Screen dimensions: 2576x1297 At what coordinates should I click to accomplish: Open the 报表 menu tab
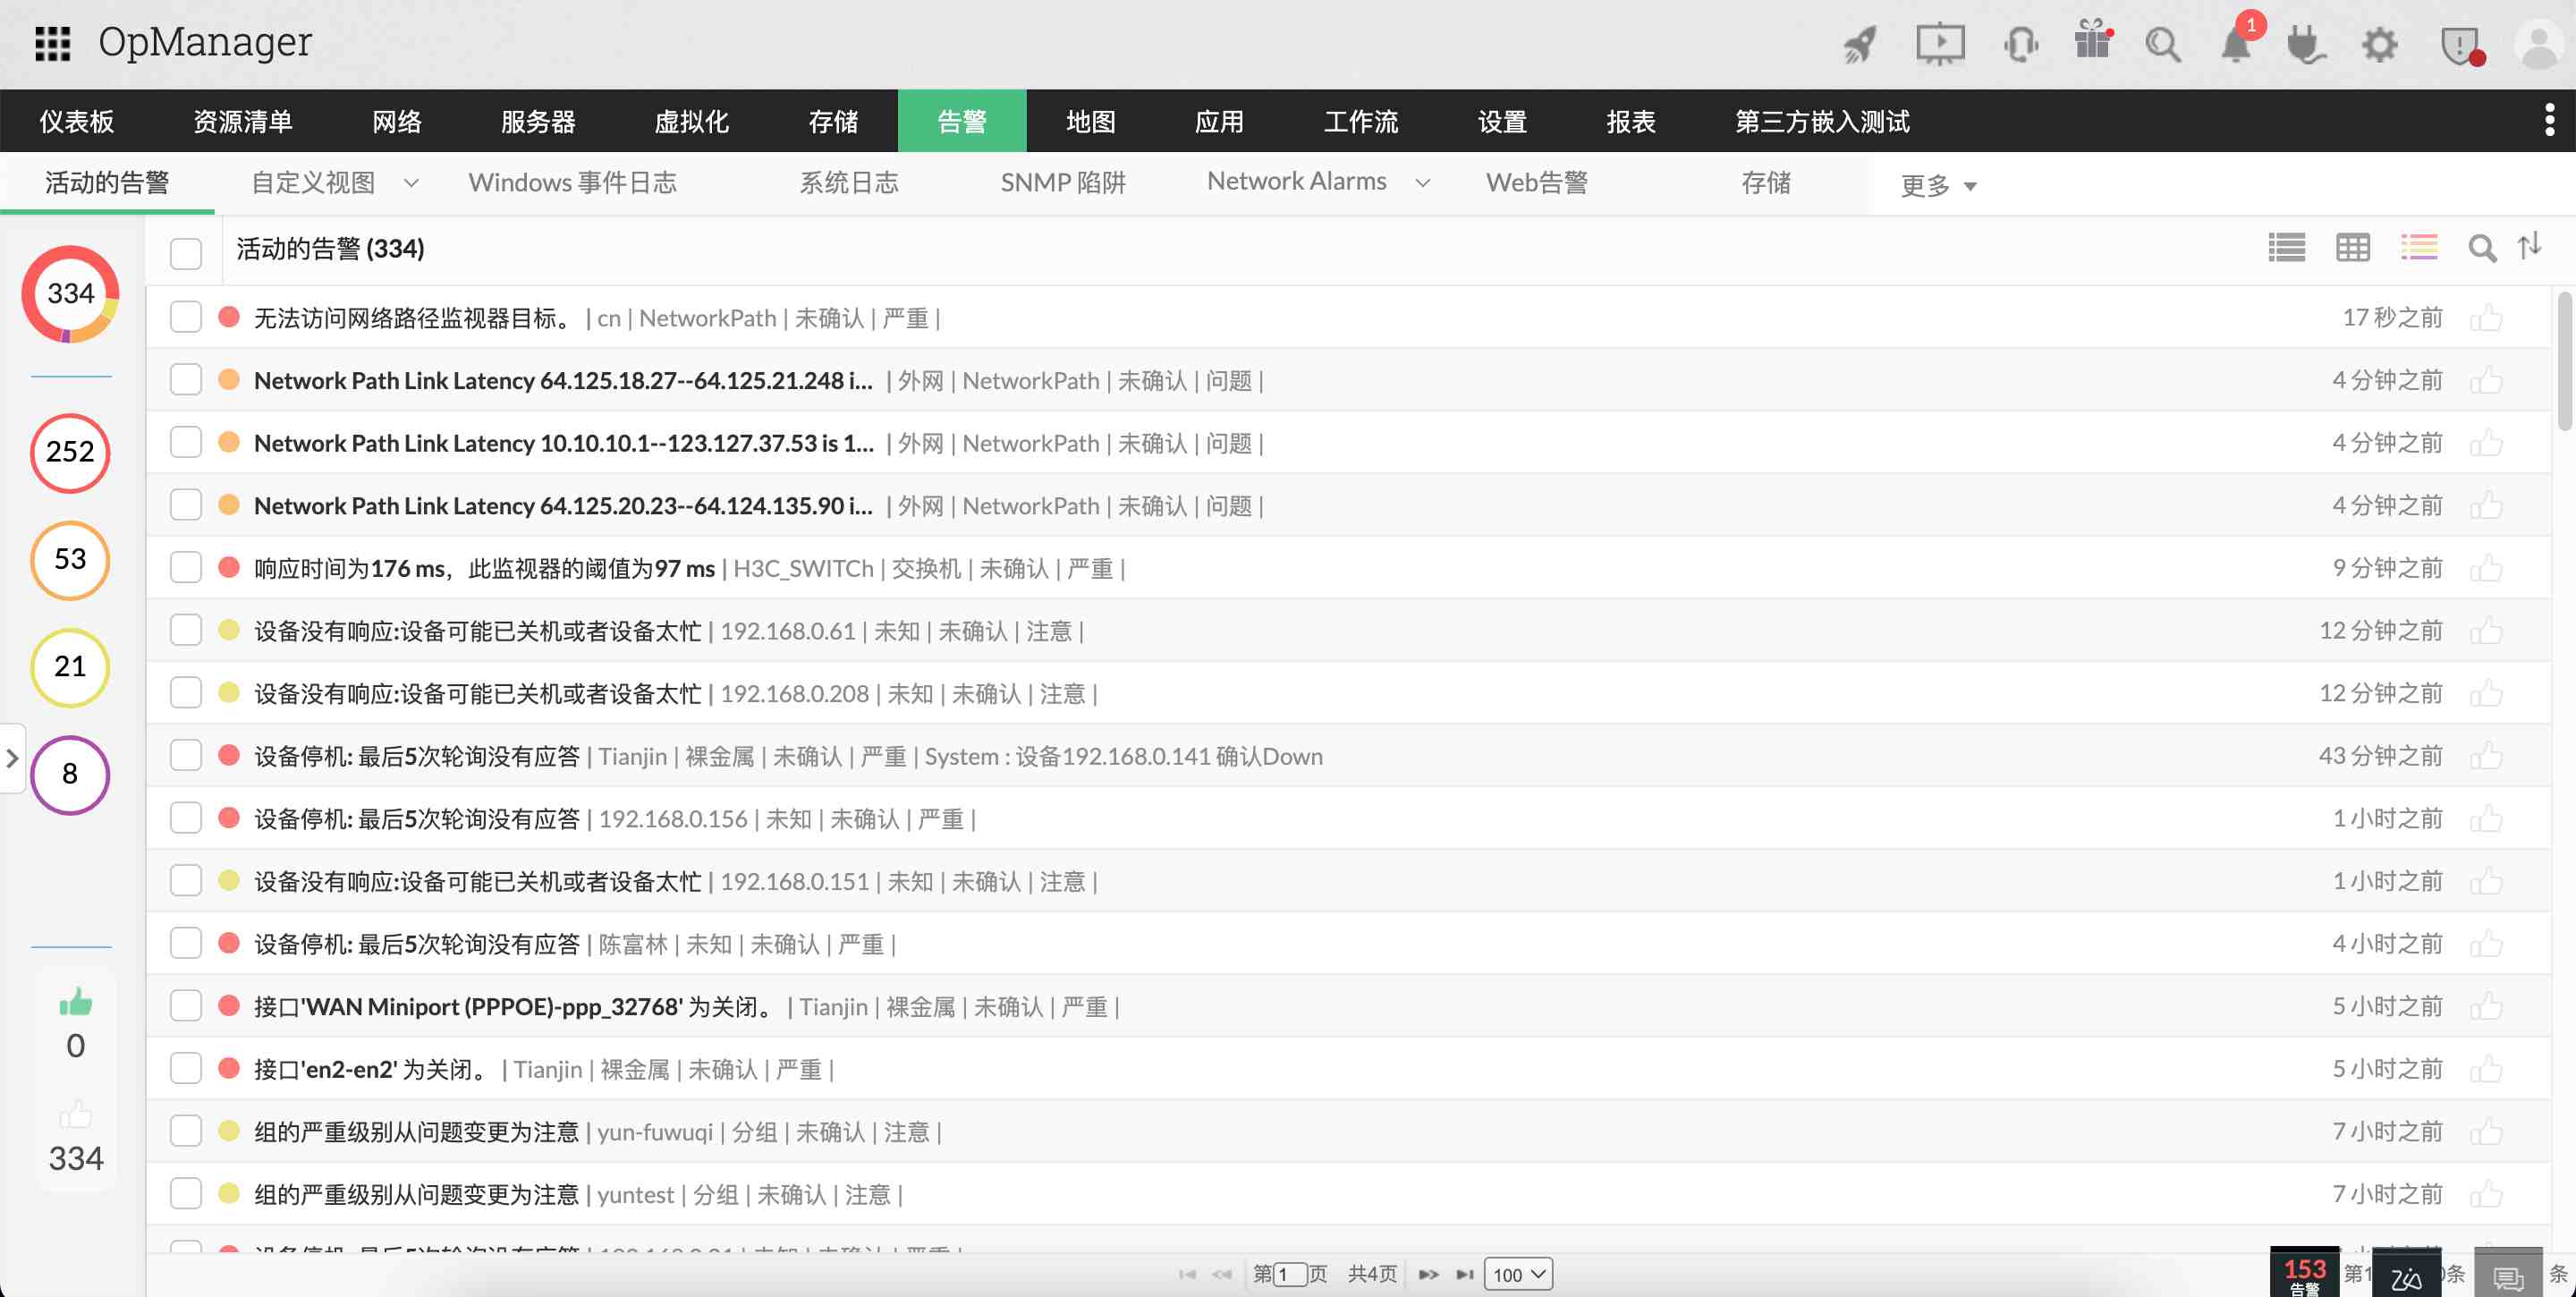pos(1630,122)
